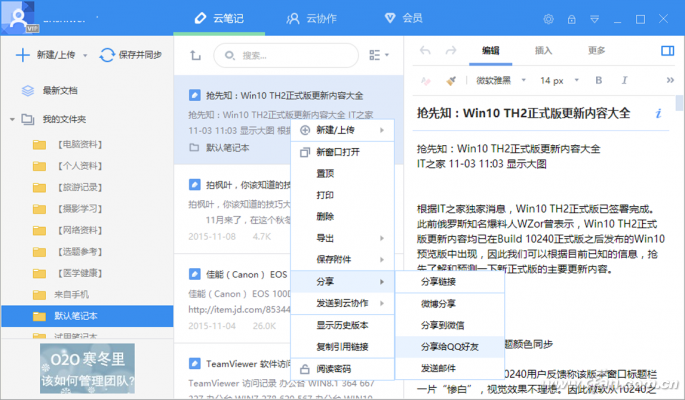Click the search magnifier icon

coord(229,55)
